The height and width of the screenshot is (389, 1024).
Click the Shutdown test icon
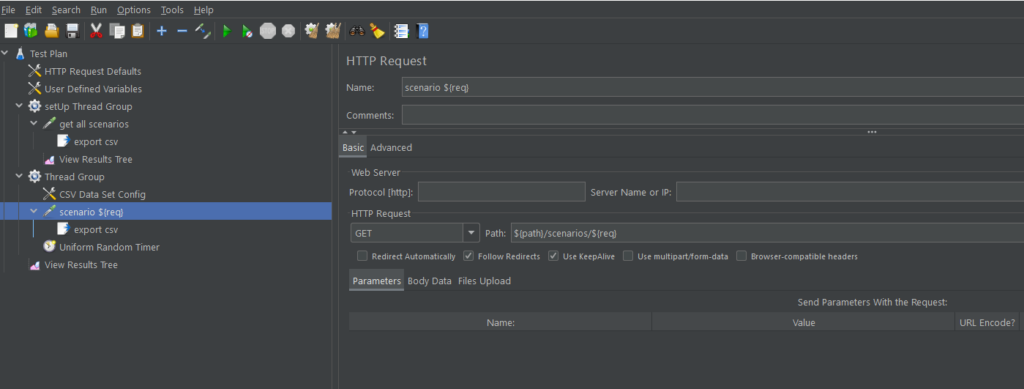click(288, 31)
